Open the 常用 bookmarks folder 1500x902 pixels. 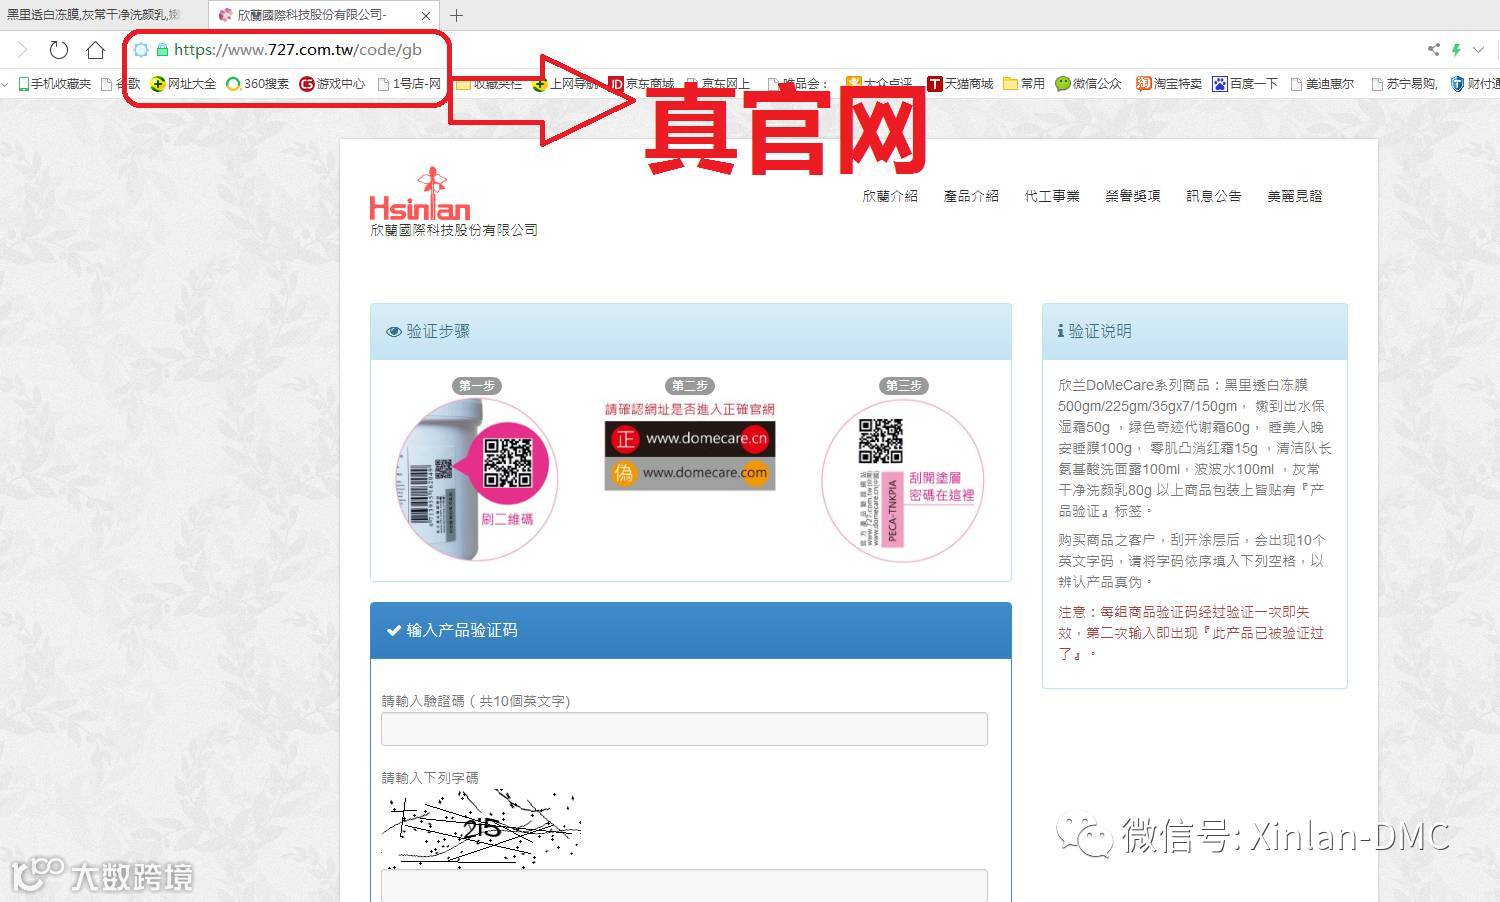point(1024,84)
